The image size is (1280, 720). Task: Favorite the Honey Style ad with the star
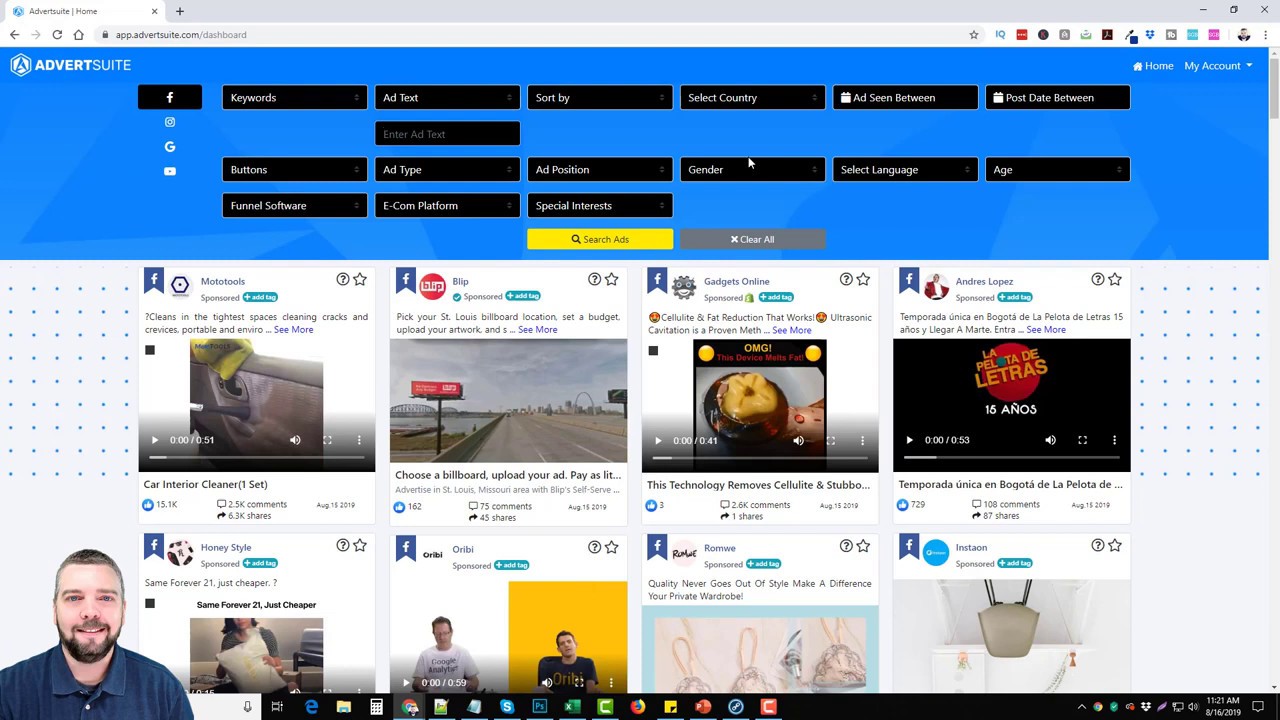pos(360,546)
